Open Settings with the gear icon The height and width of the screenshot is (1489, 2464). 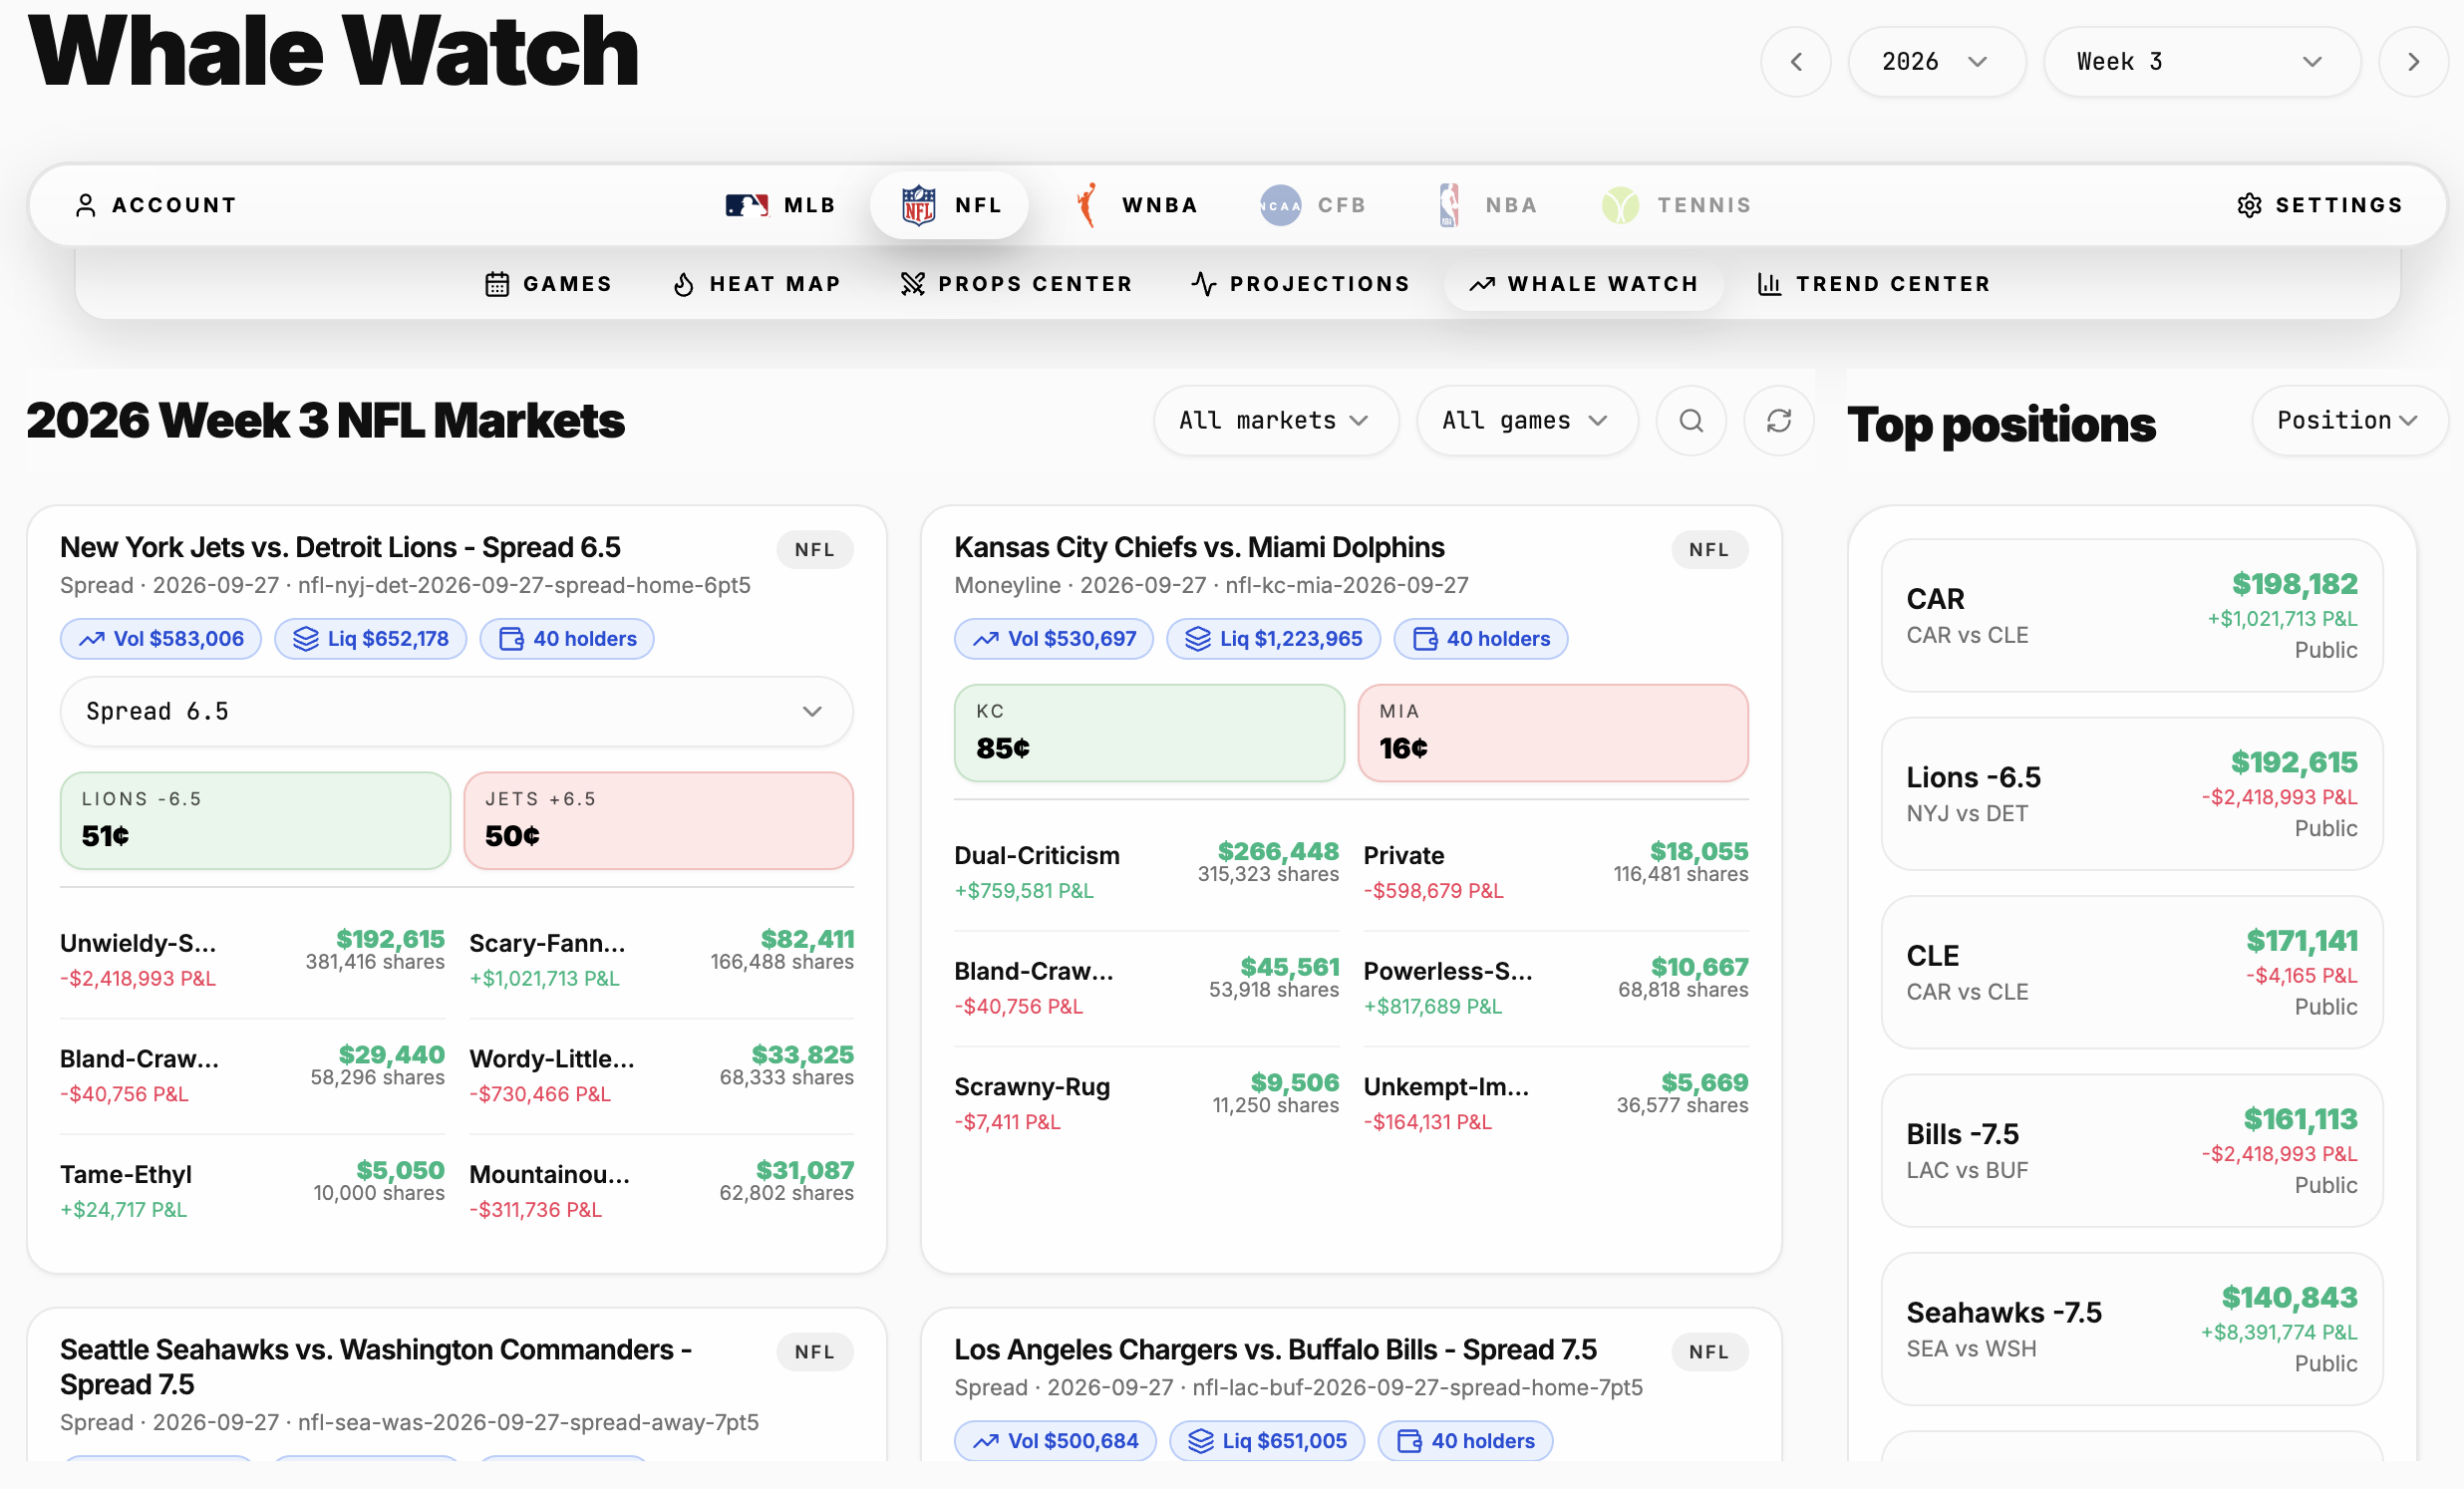click(x=2249, y=205)
